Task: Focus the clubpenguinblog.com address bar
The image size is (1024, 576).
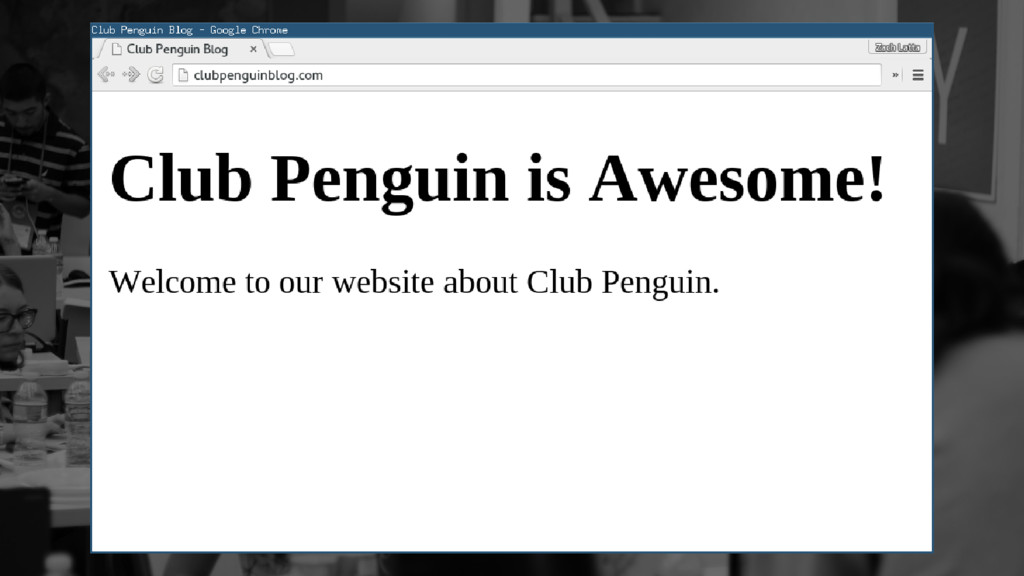Action: point(527,75)
